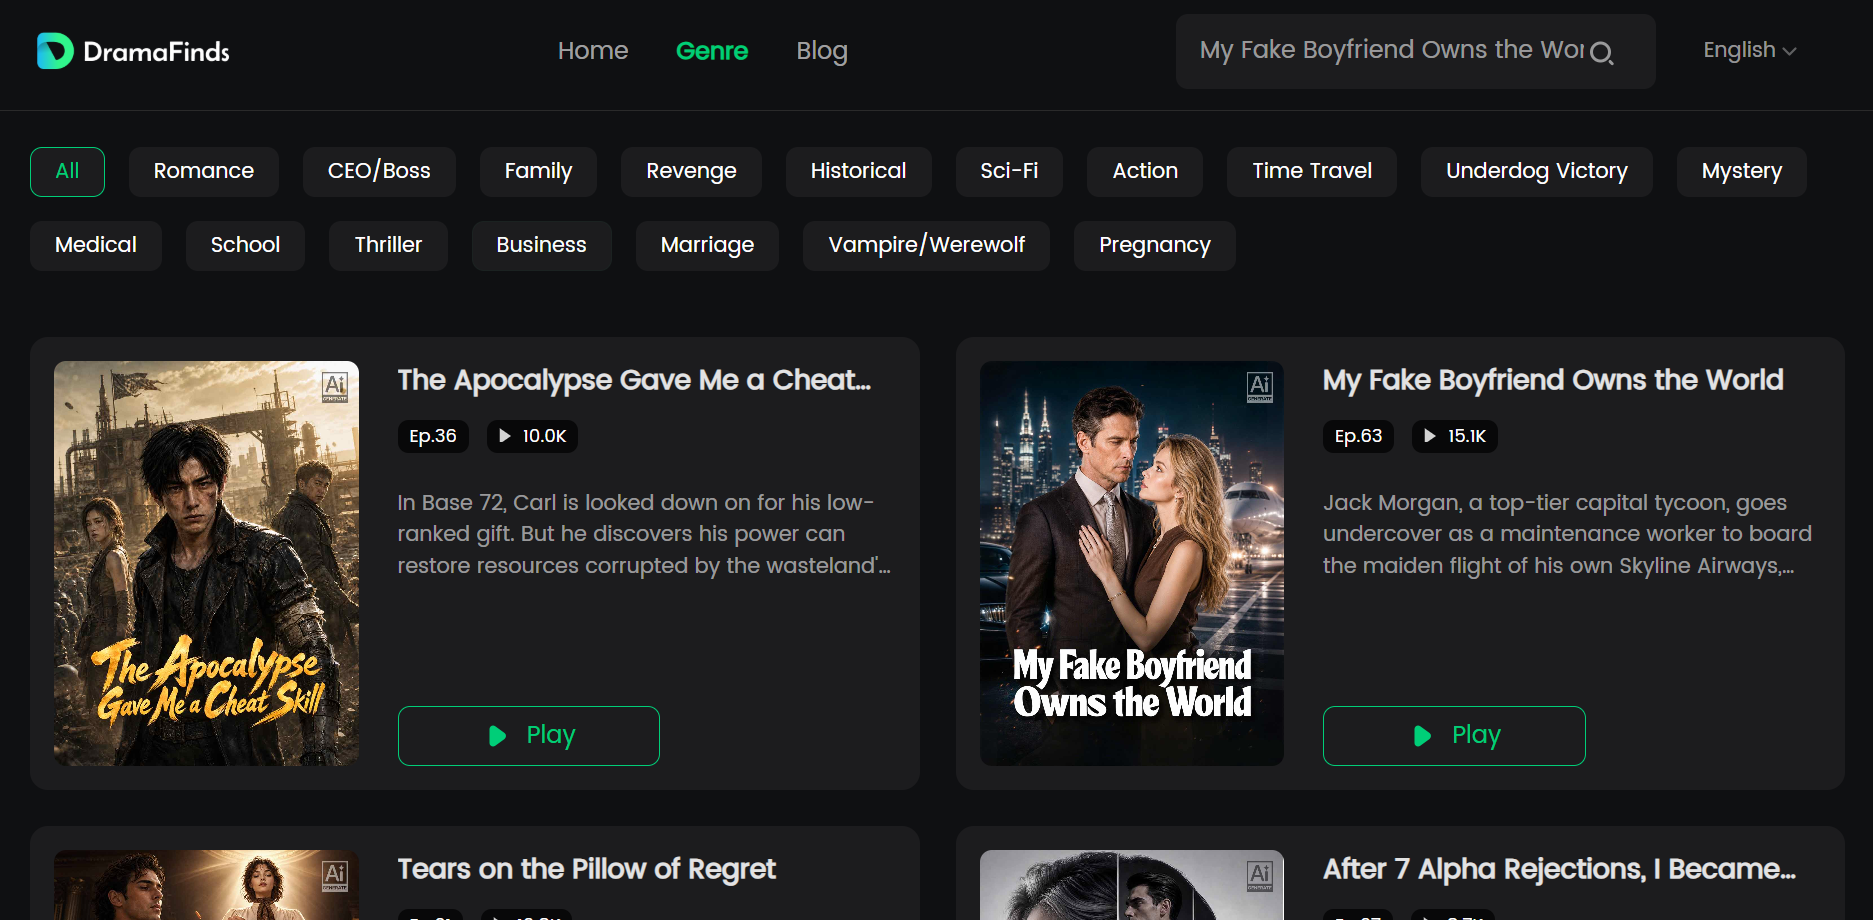This screenshot has height=920, width=1873.
Task: Click the 15.1K play count badge
Action: point(1455,436)
